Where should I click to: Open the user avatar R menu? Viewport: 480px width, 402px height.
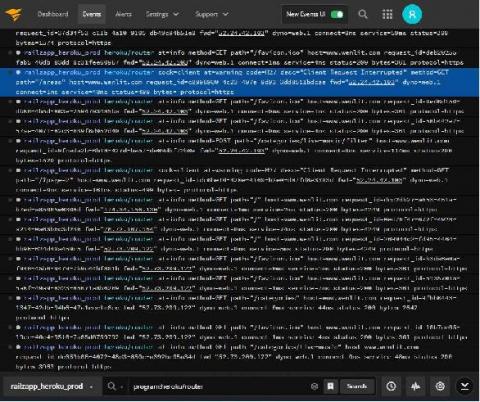point(412,14)
